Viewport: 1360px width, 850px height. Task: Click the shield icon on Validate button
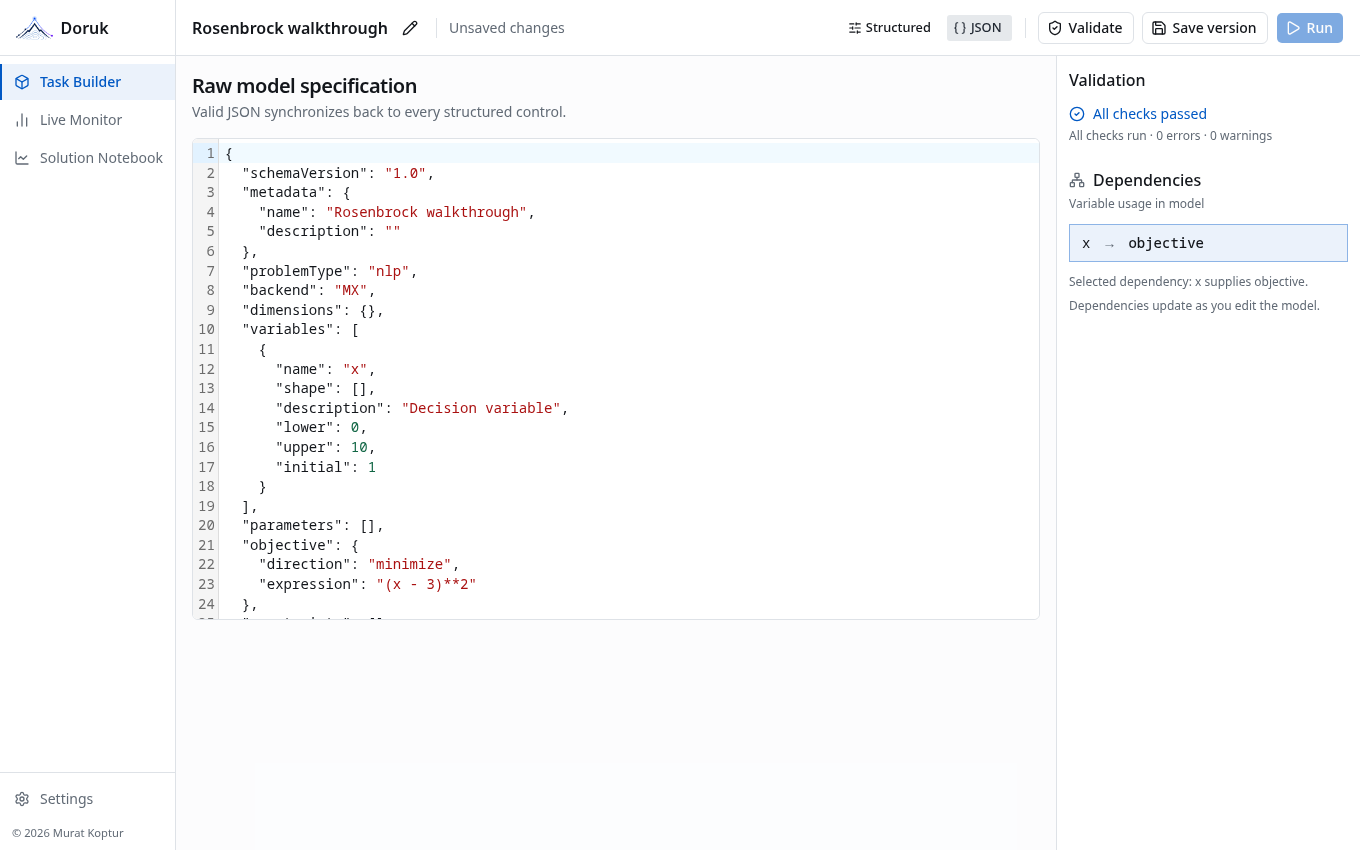[1055, 28]
